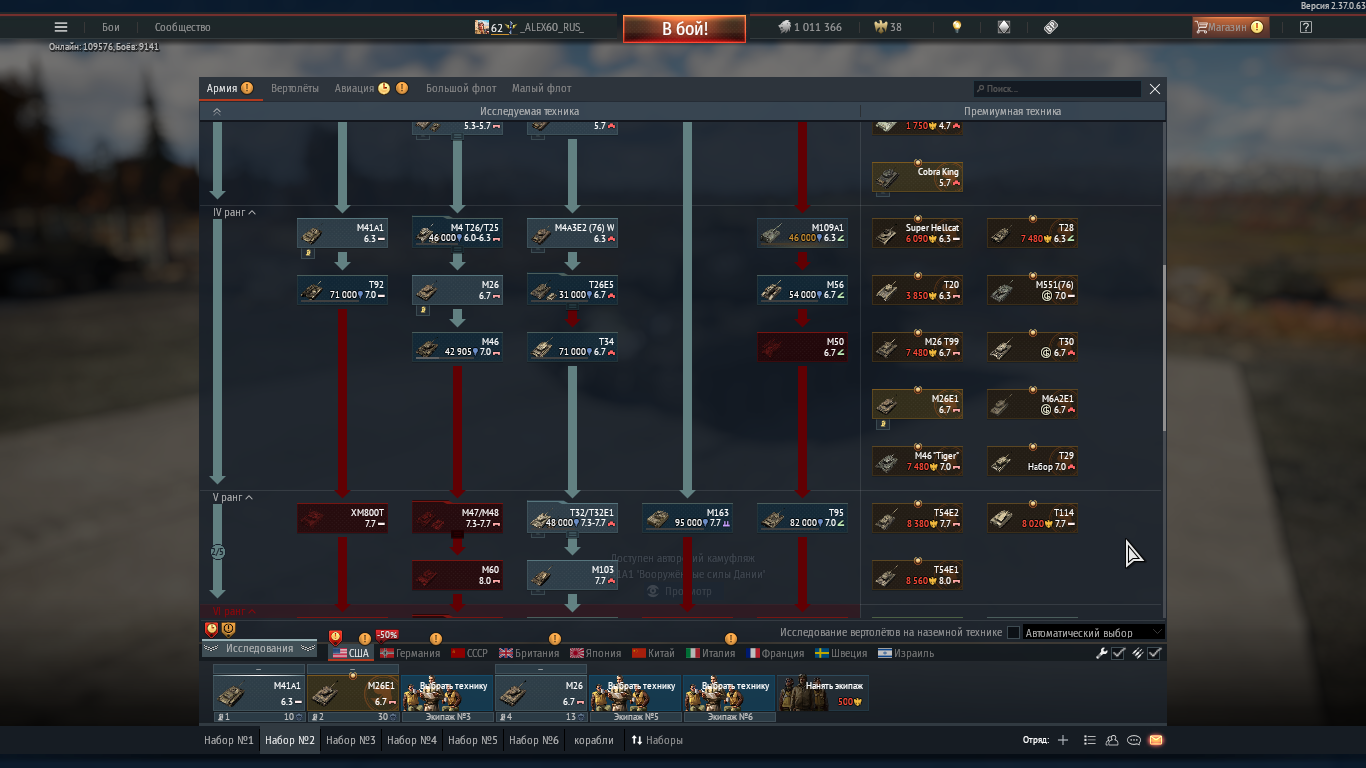The image size is (1366, 768).
Task: Choose vehicle for Экипаж №3 slot
Action: pyautogui.click(x=447, y=693)
